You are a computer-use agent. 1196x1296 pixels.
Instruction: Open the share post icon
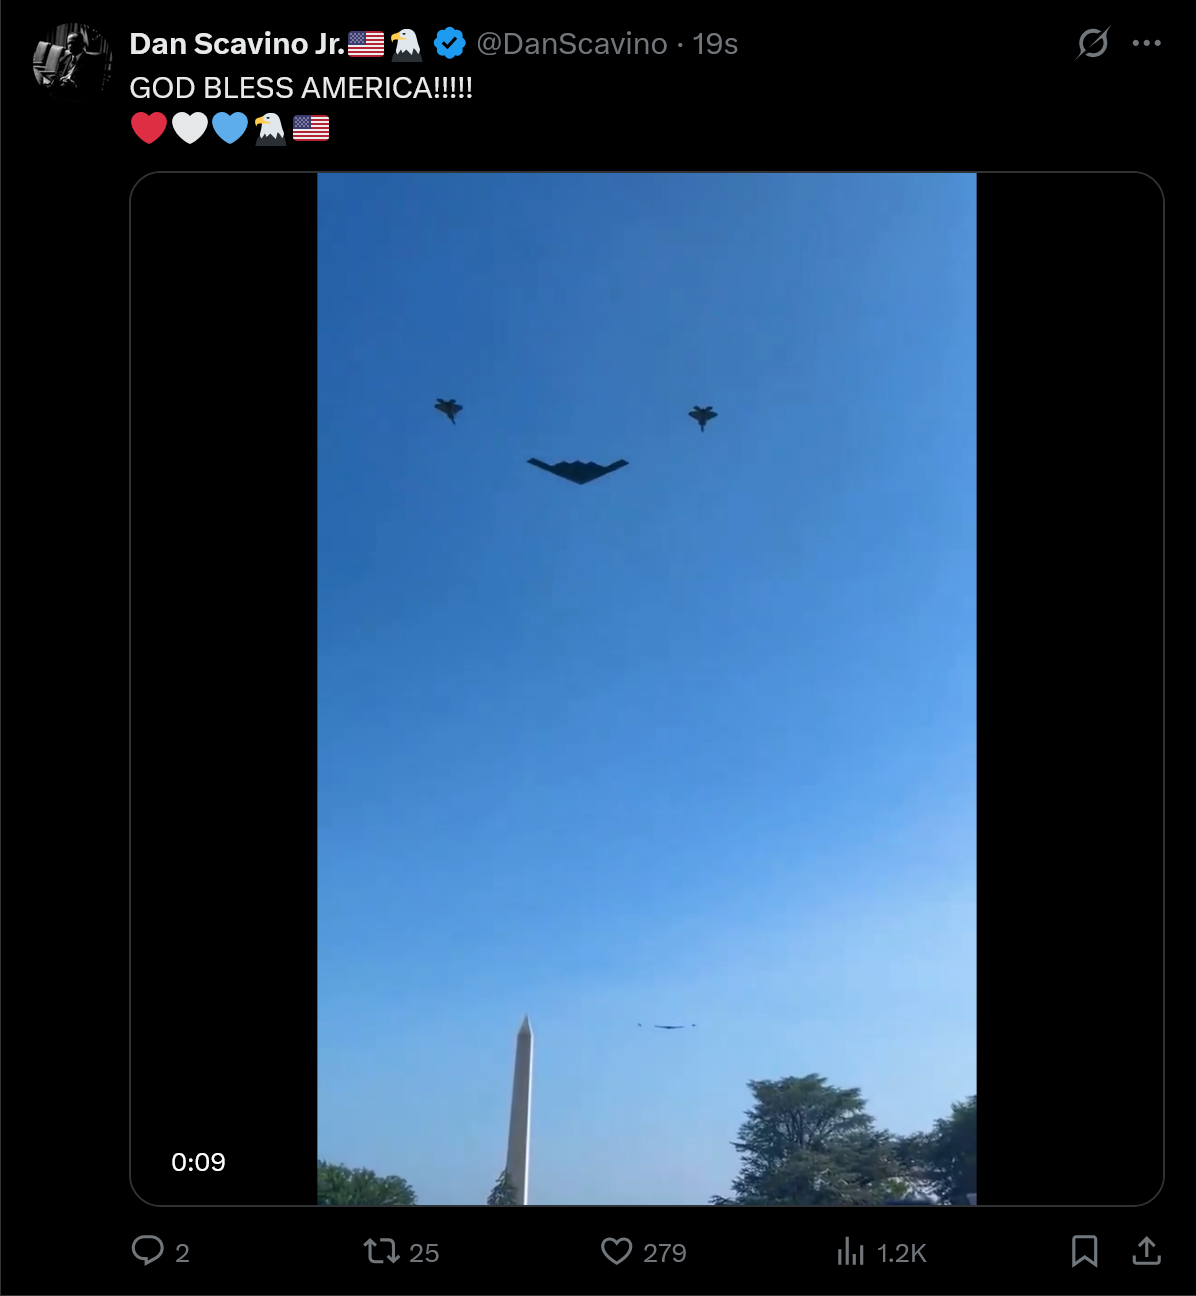(x=1147, y=1251)
